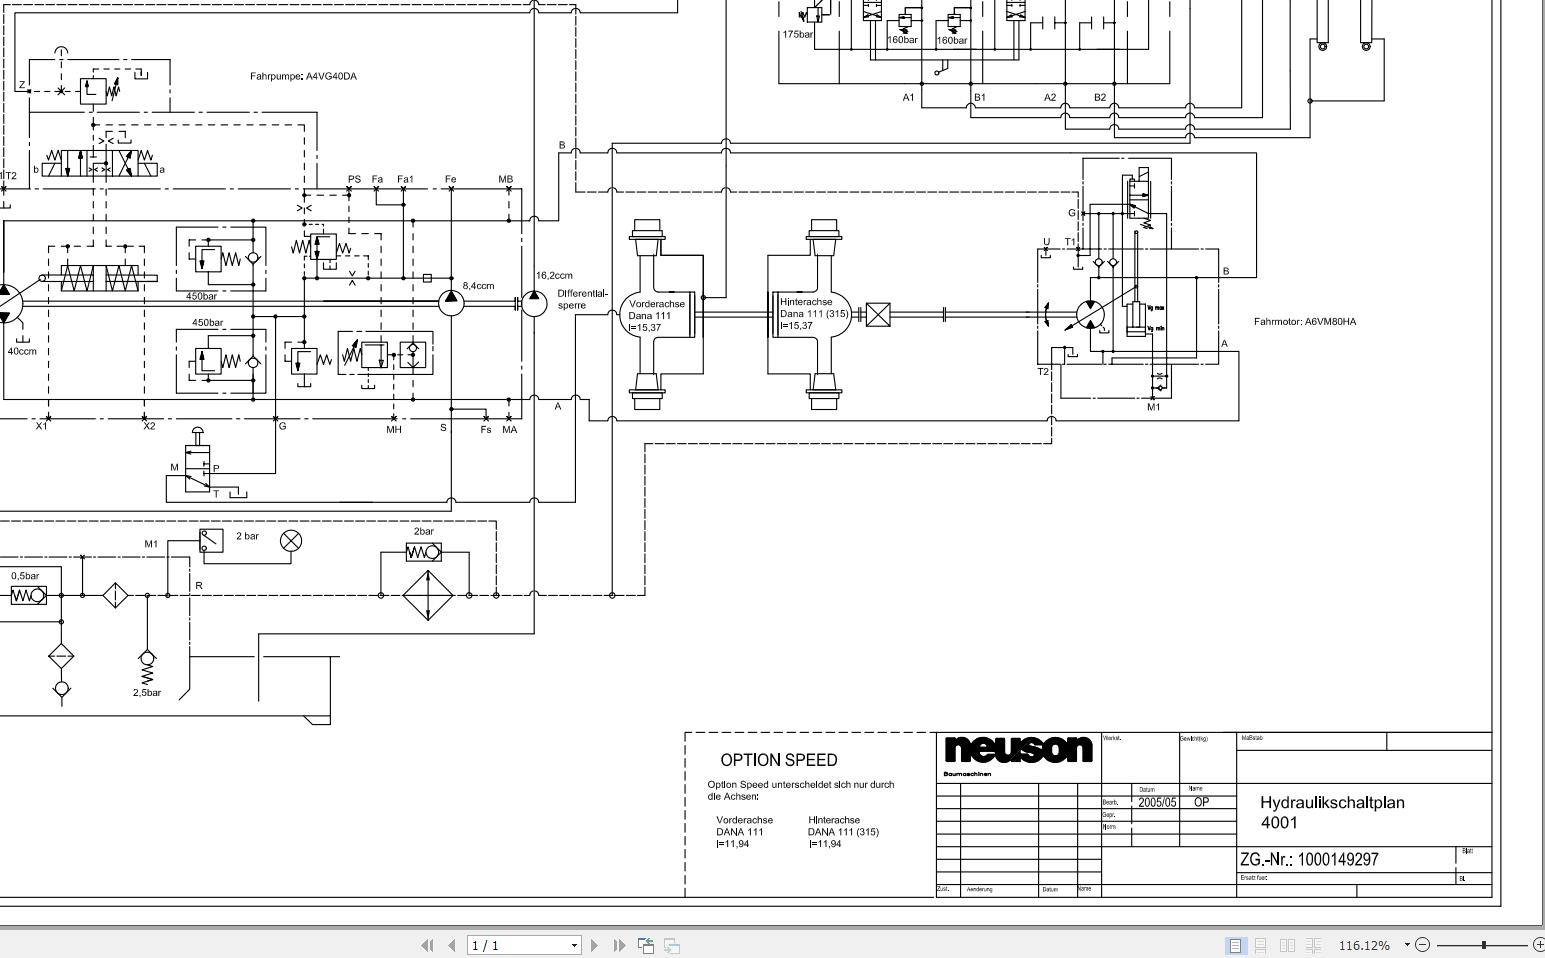1545x958 pixels.
Task: Click the 'Fahrpumpe: A4VG40DA' label
Action: (x=303, y=76)
